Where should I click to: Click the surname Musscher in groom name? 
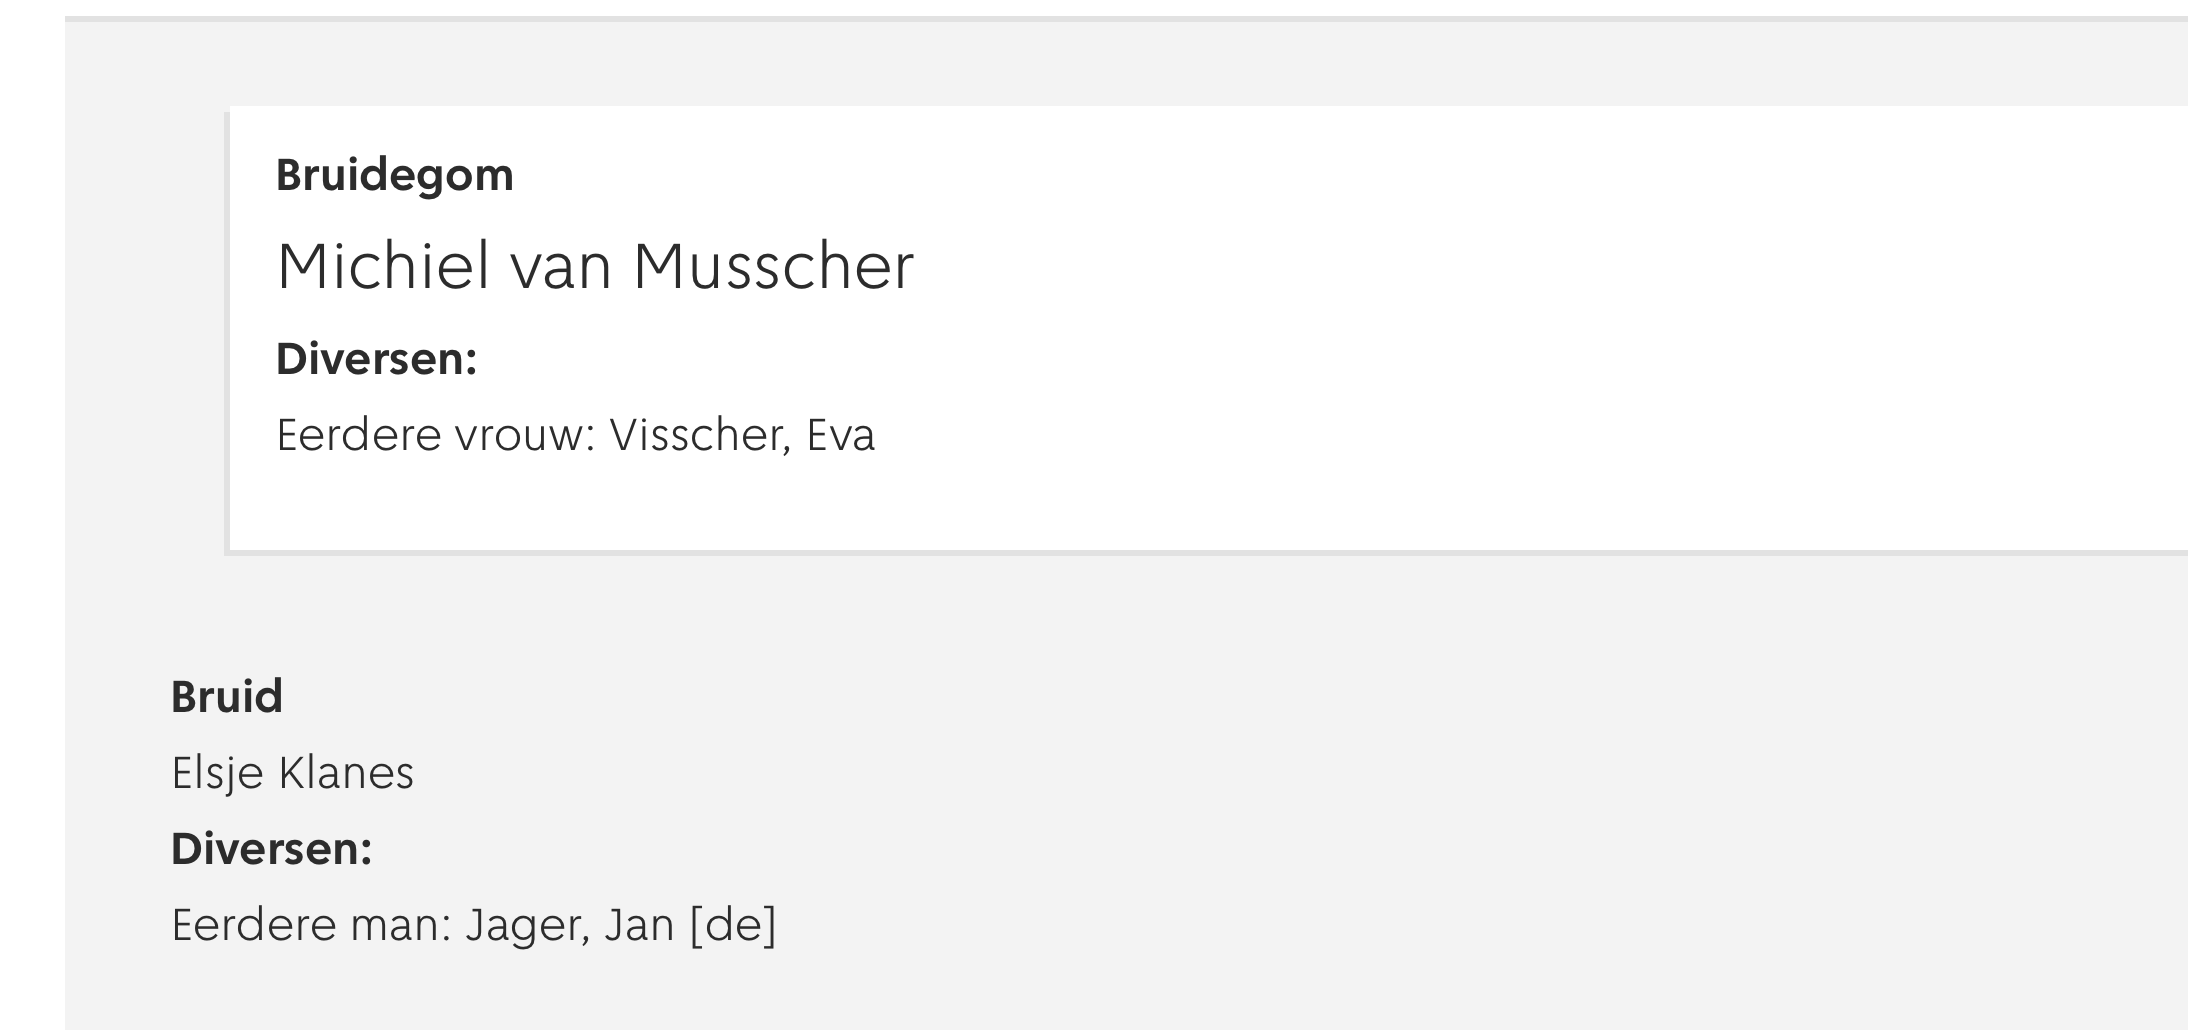click(x=774, y=267)
